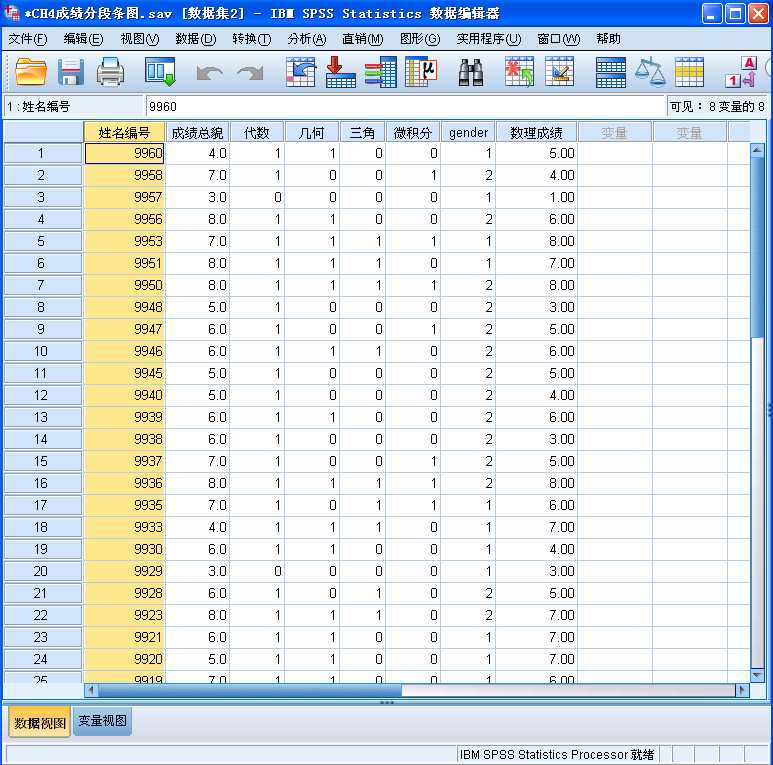The width and height of the screenshot is (773, 765).
Task: Click the 数理成绩 cell in row 16
Action: 536,483
